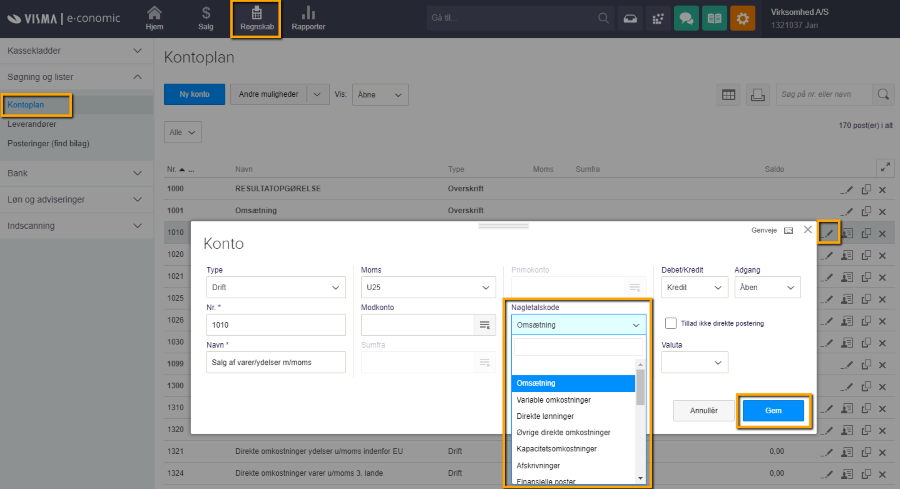Save the account with Gem button
The height and width of the screenshot is (489, 900).
tap(771, 411)
